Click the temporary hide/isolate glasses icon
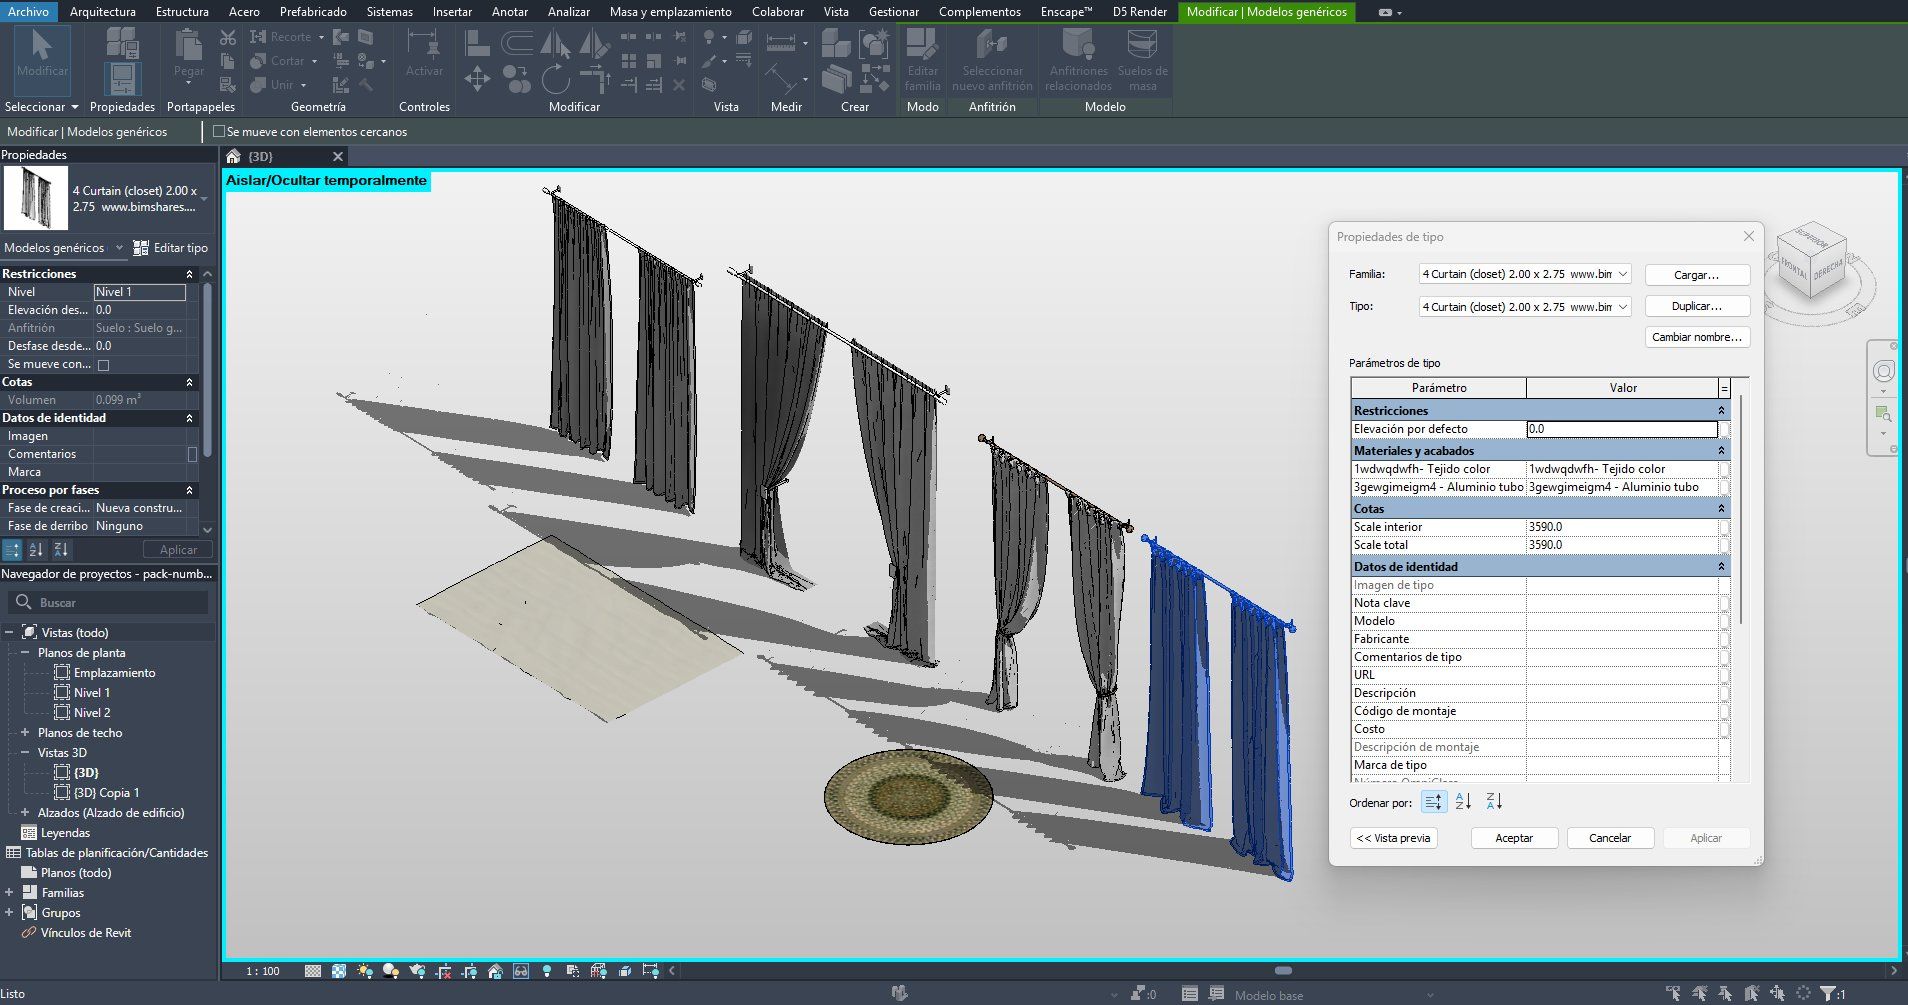 pyautogui.click(x=521, y=970)
